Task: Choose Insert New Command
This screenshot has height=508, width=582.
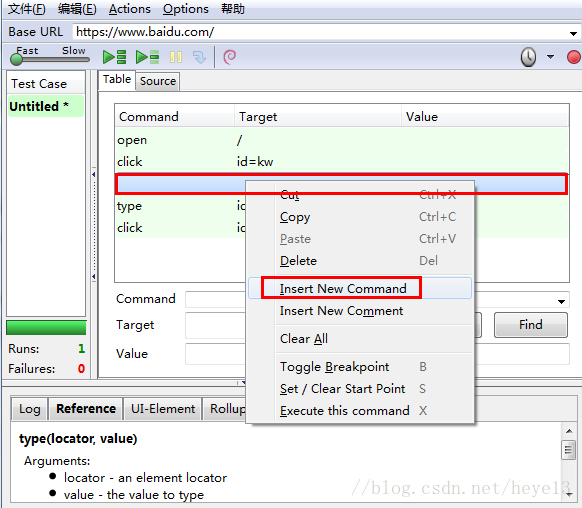Action: pyautogui.click(x=360, y=288)
